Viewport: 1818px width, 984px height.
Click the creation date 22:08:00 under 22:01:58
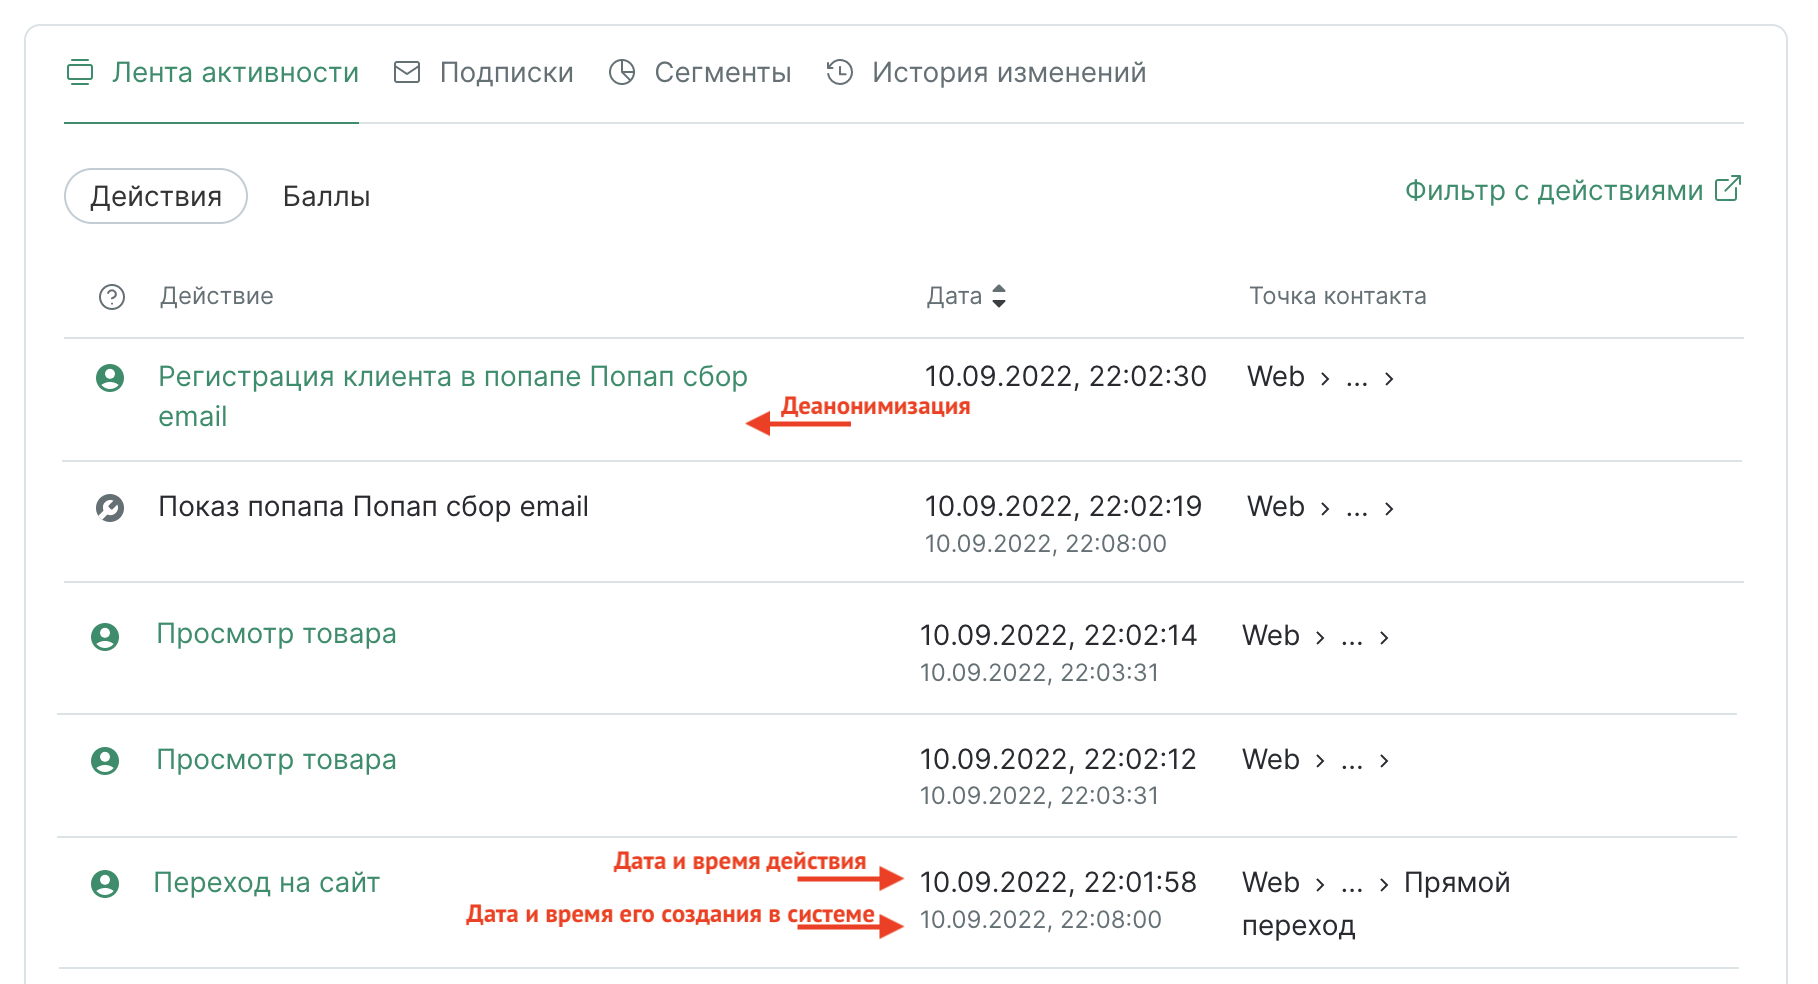(x=1041, y=920)
